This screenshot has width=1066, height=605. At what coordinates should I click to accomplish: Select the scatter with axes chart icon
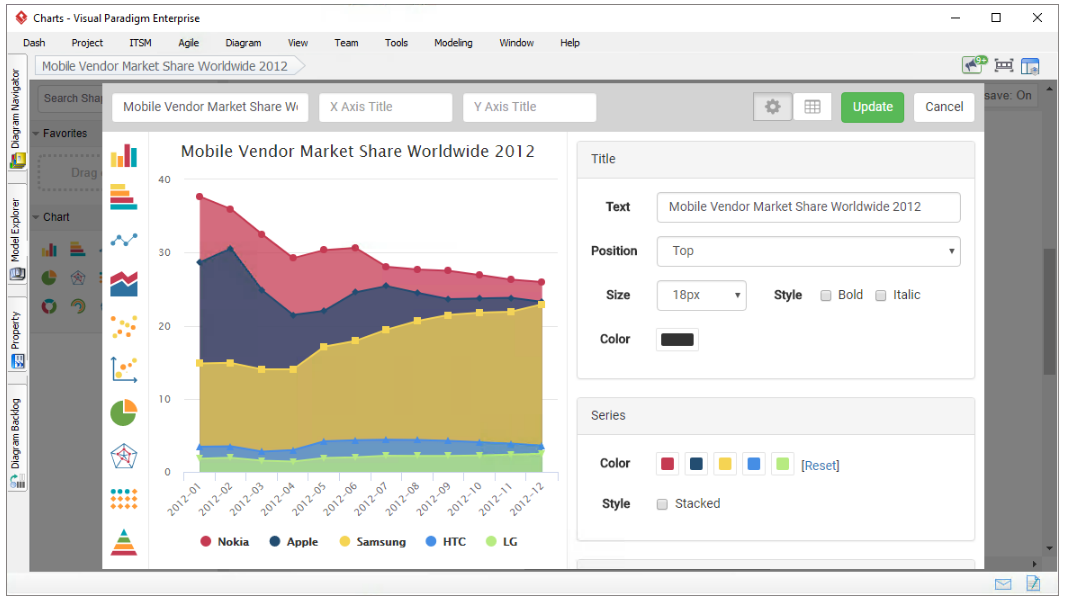pos(124,369)
